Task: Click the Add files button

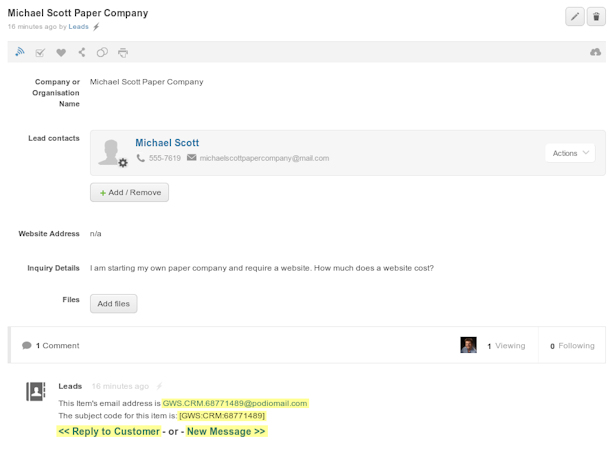Action: click(x=113, y=303)
